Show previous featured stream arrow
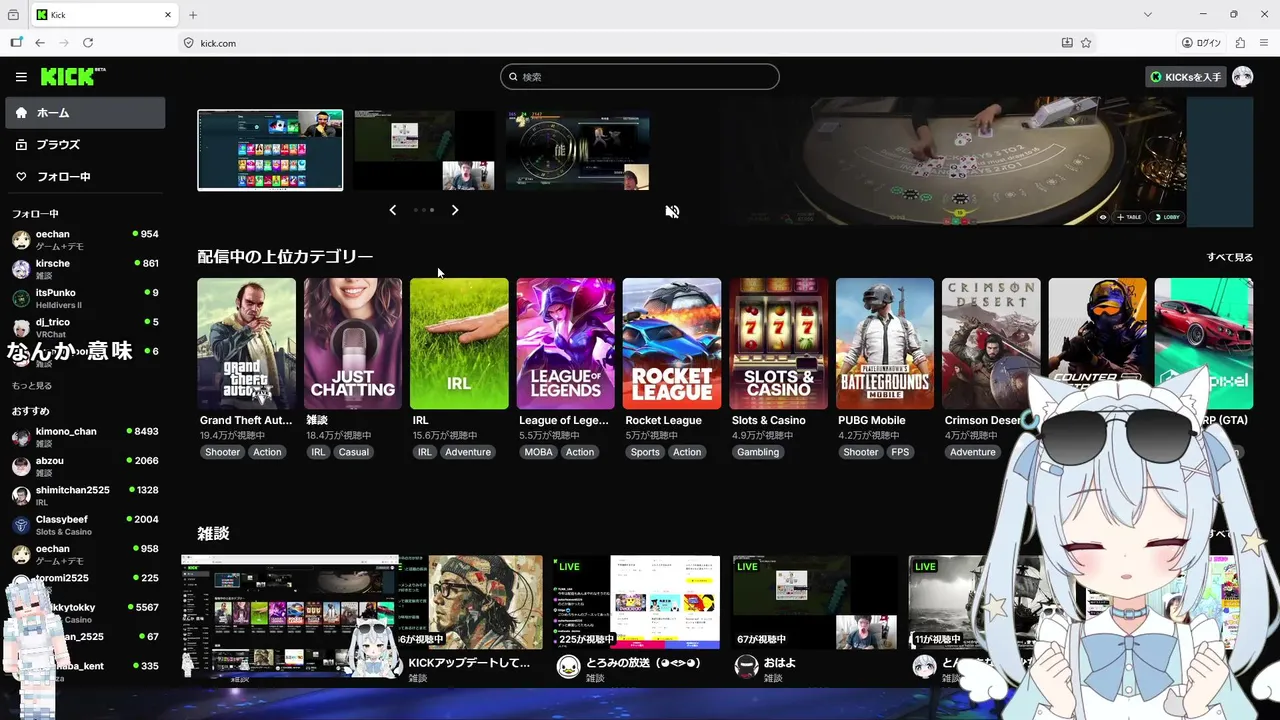1280x720 pixels. click(x=393, y=210)
